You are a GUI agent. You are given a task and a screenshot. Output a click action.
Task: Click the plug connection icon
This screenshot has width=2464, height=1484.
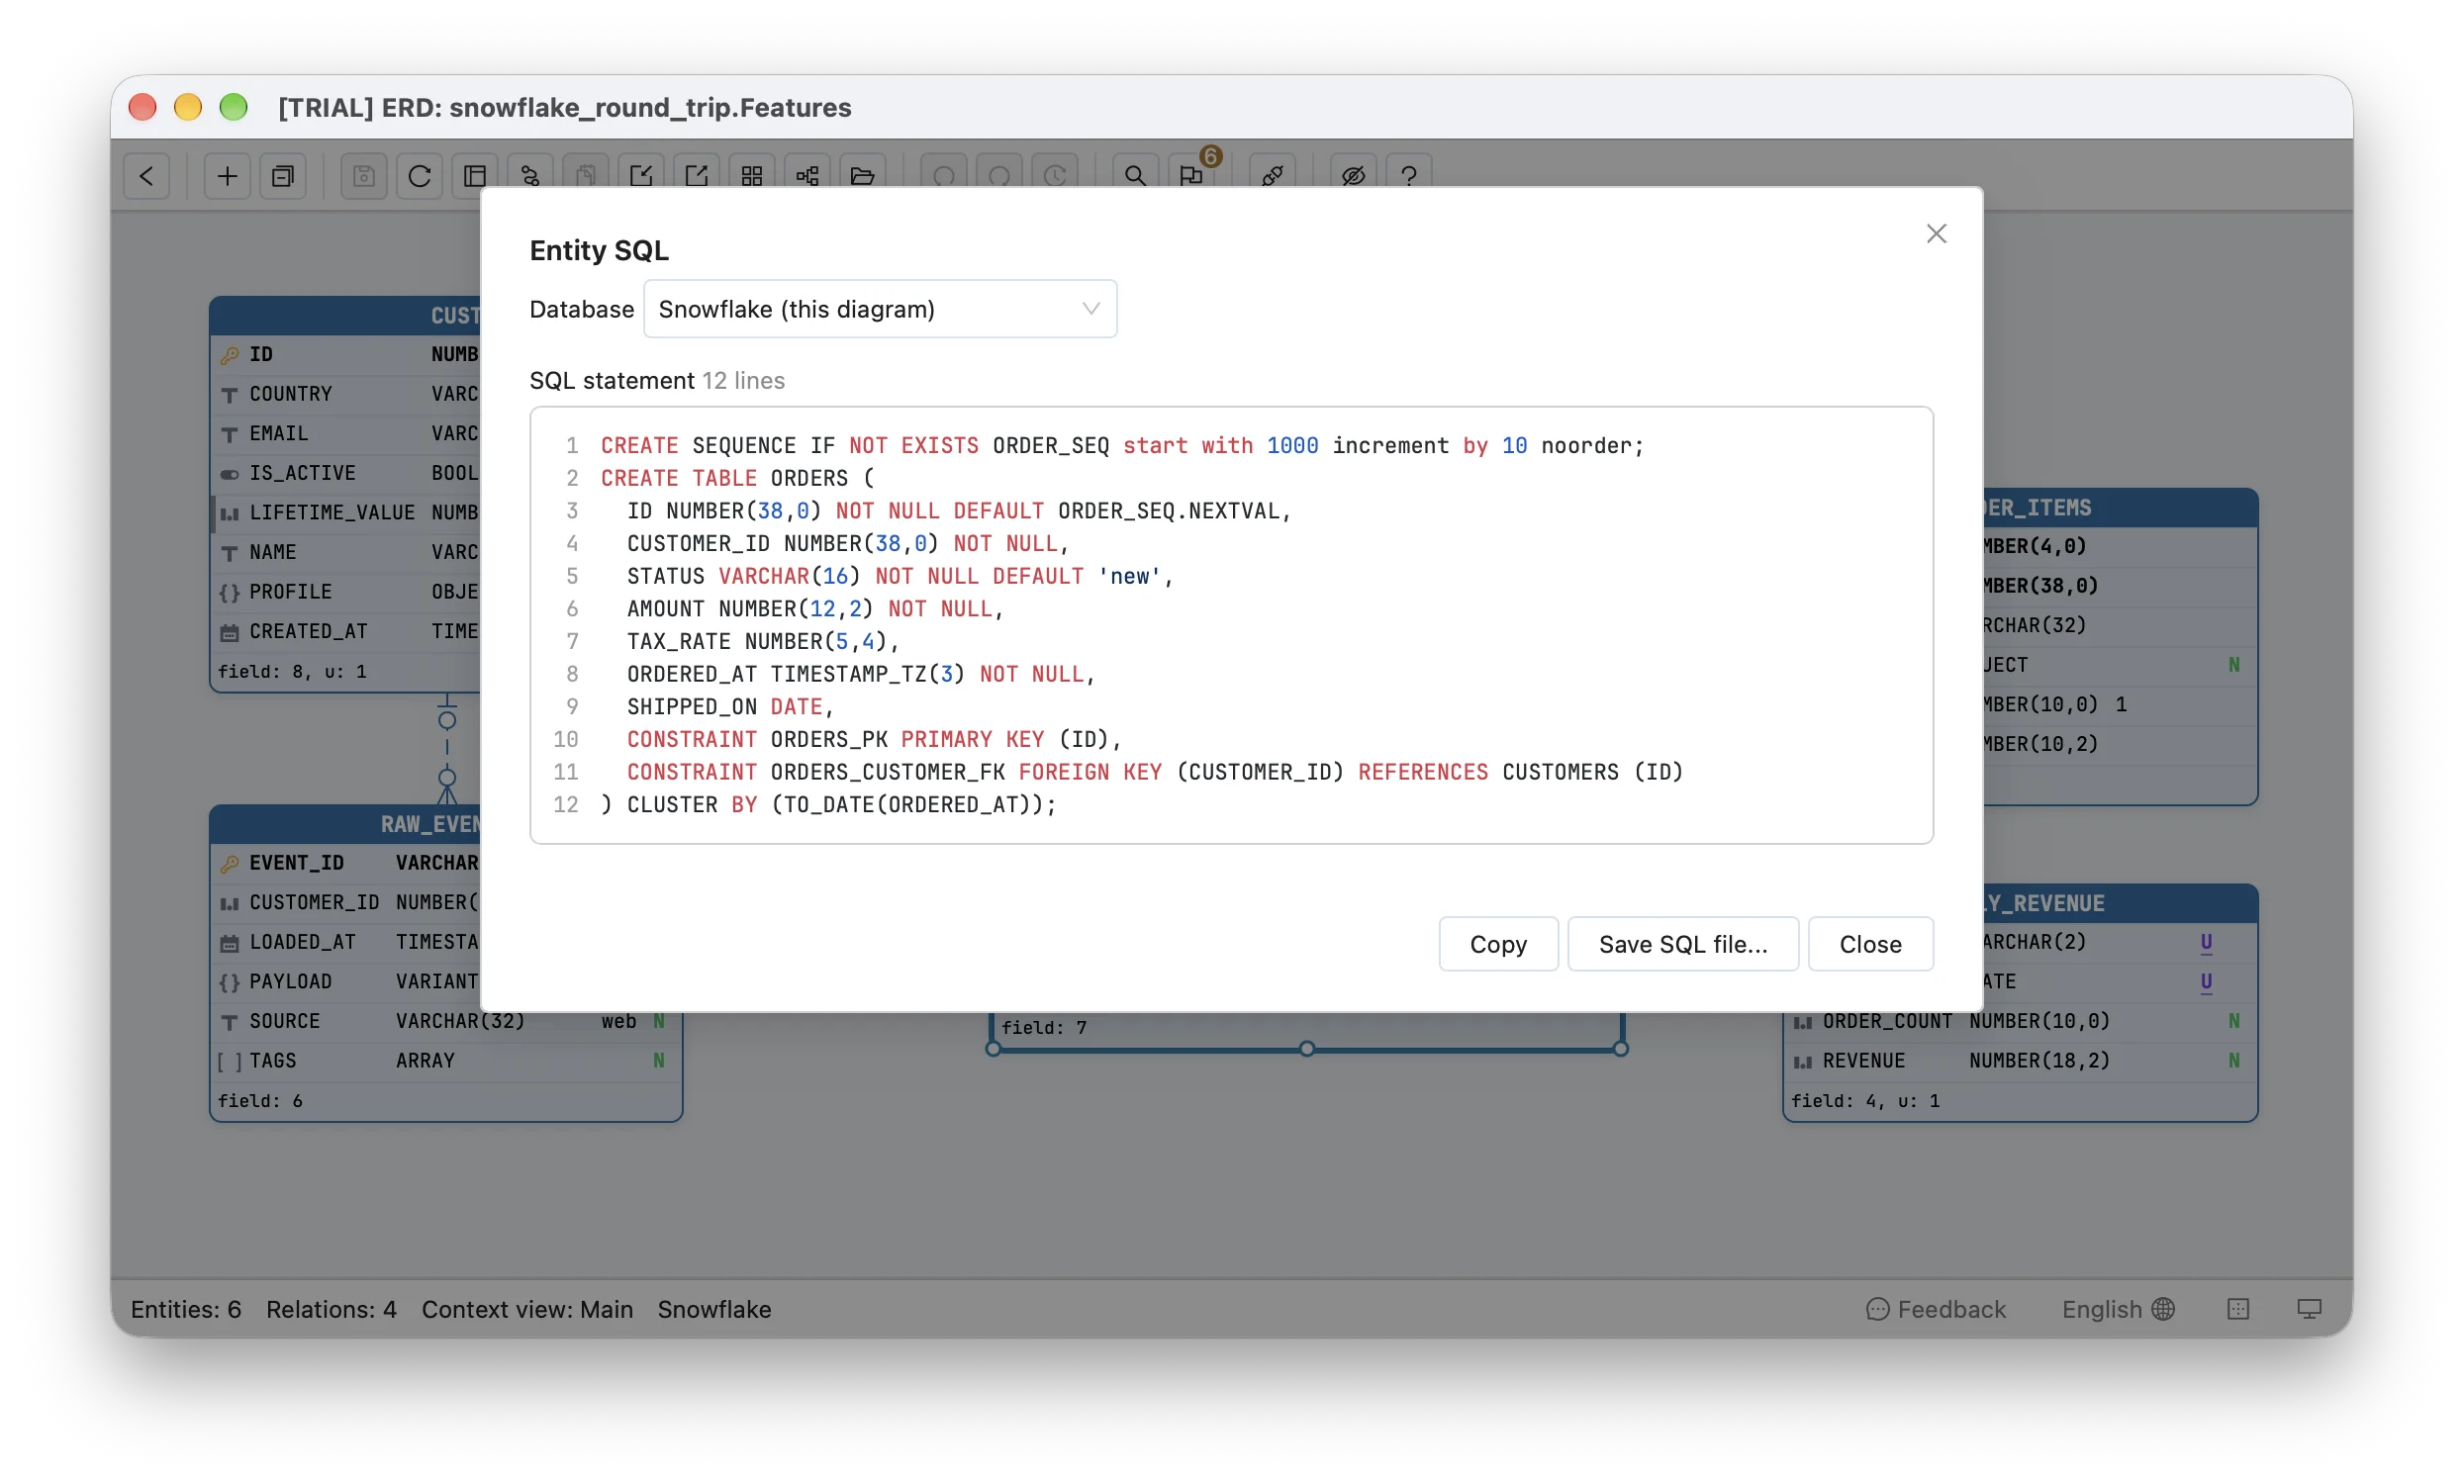pos(1272,176)
